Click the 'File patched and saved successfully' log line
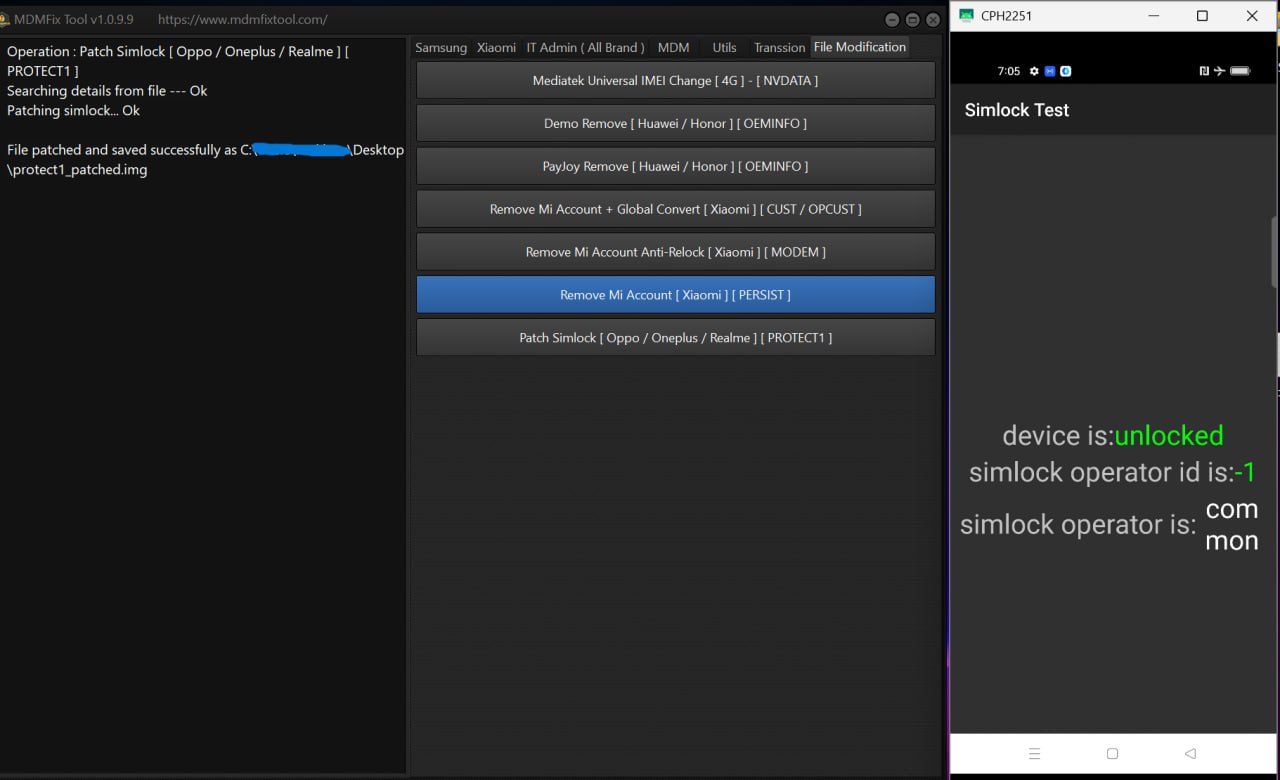The width and height of the screenshot is (1280, 780). pyautogui.click(x=205, y=150)
